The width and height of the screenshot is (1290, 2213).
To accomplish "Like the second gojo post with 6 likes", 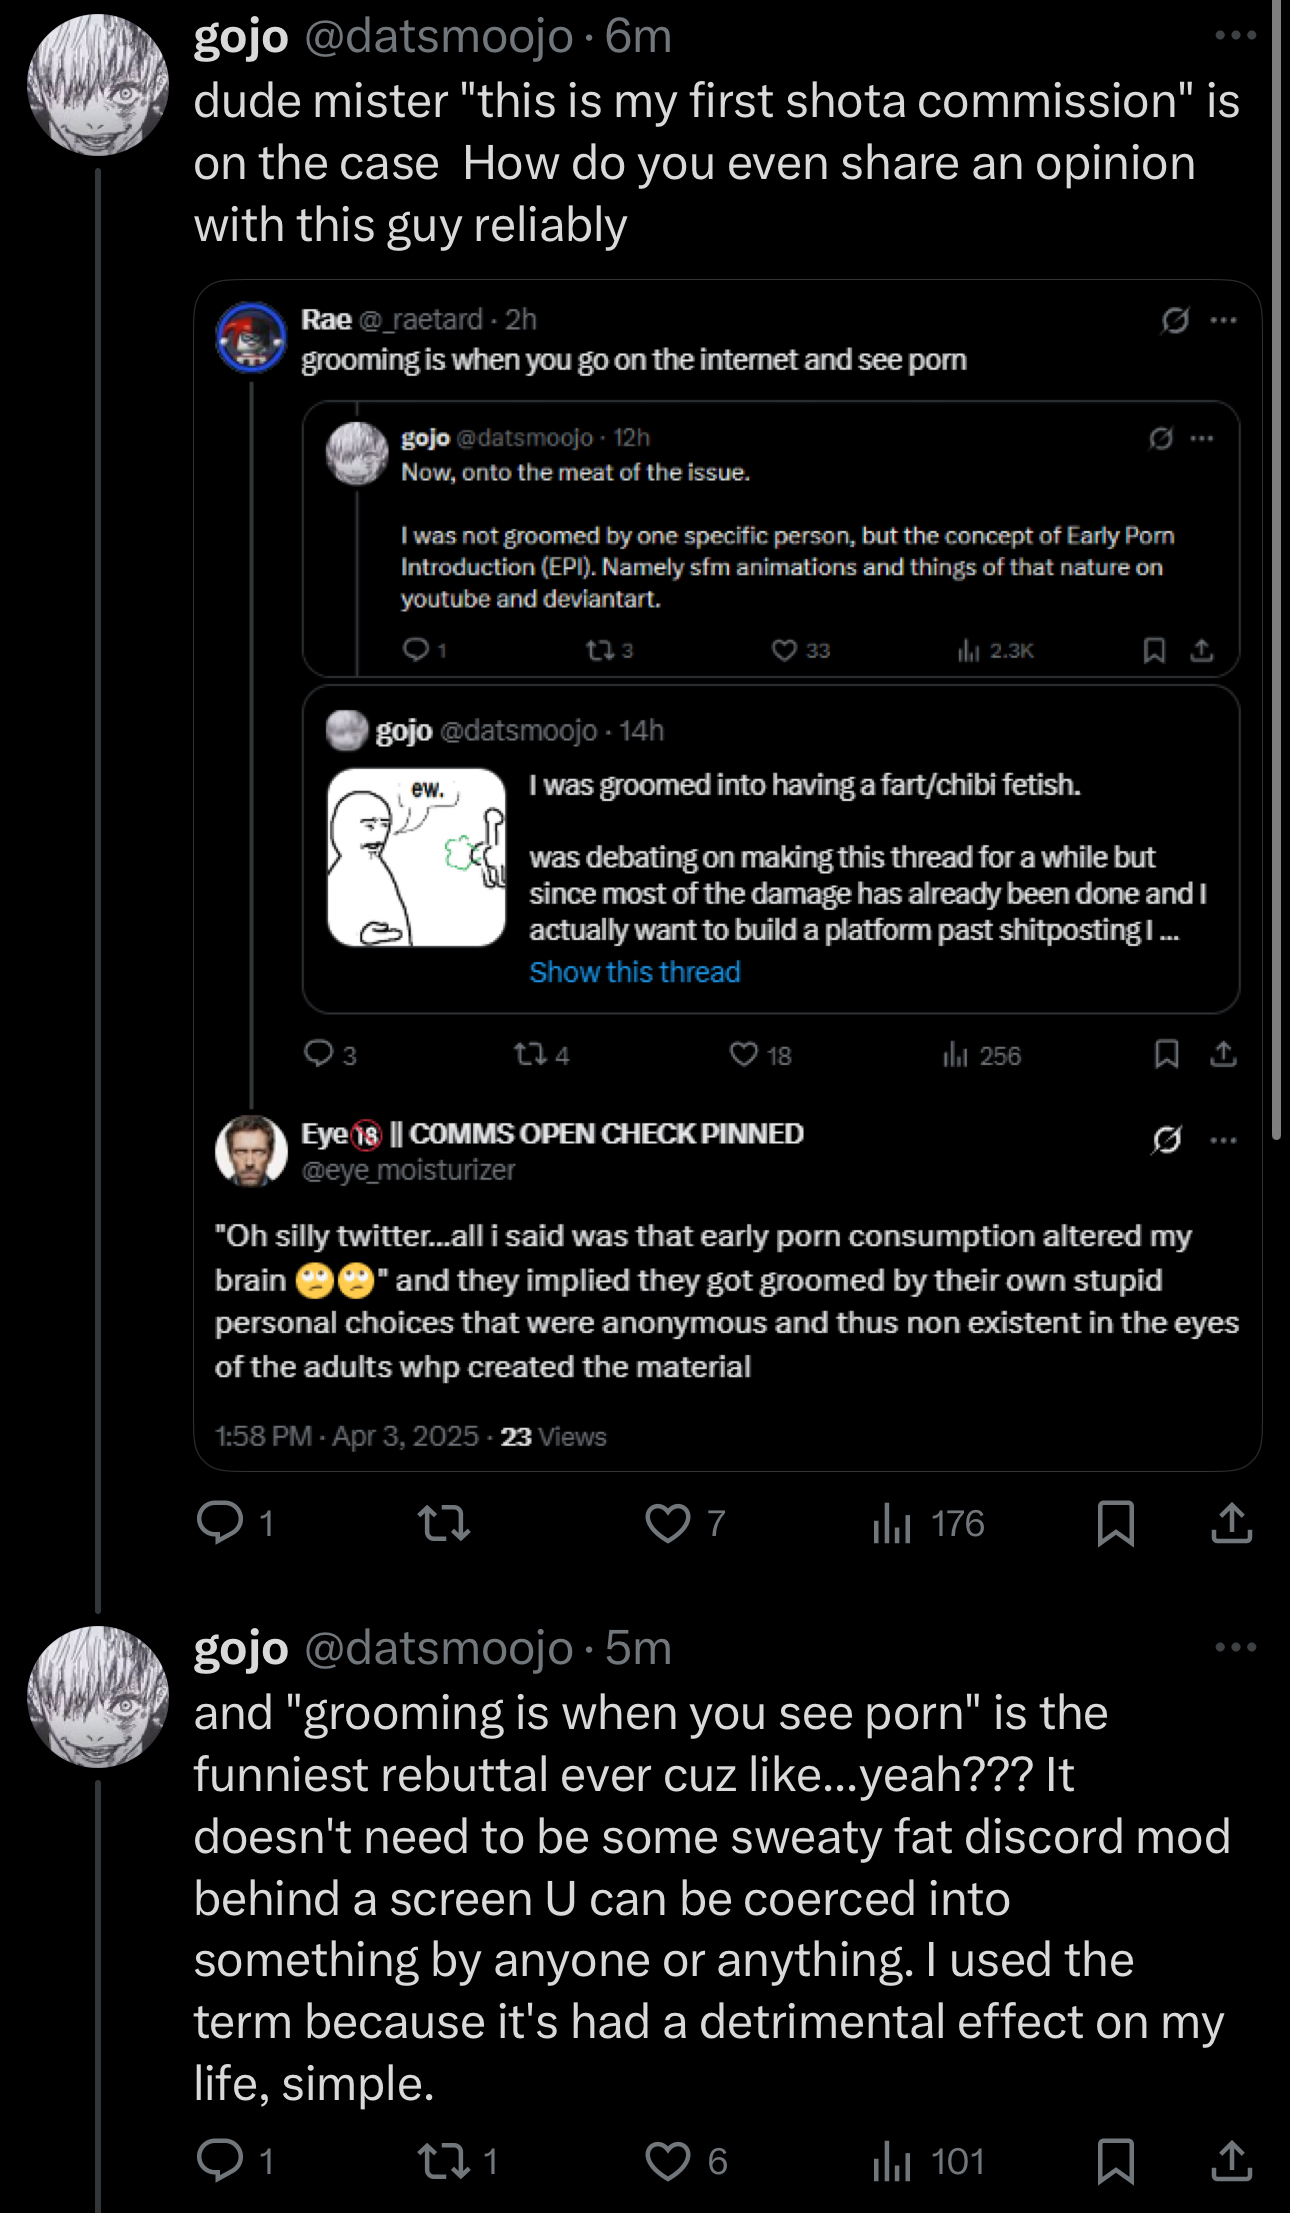I will [668, 2161].
